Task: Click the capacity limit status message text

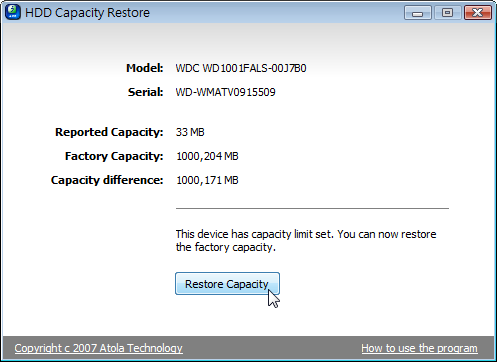Action: click(x=306, y=241)
